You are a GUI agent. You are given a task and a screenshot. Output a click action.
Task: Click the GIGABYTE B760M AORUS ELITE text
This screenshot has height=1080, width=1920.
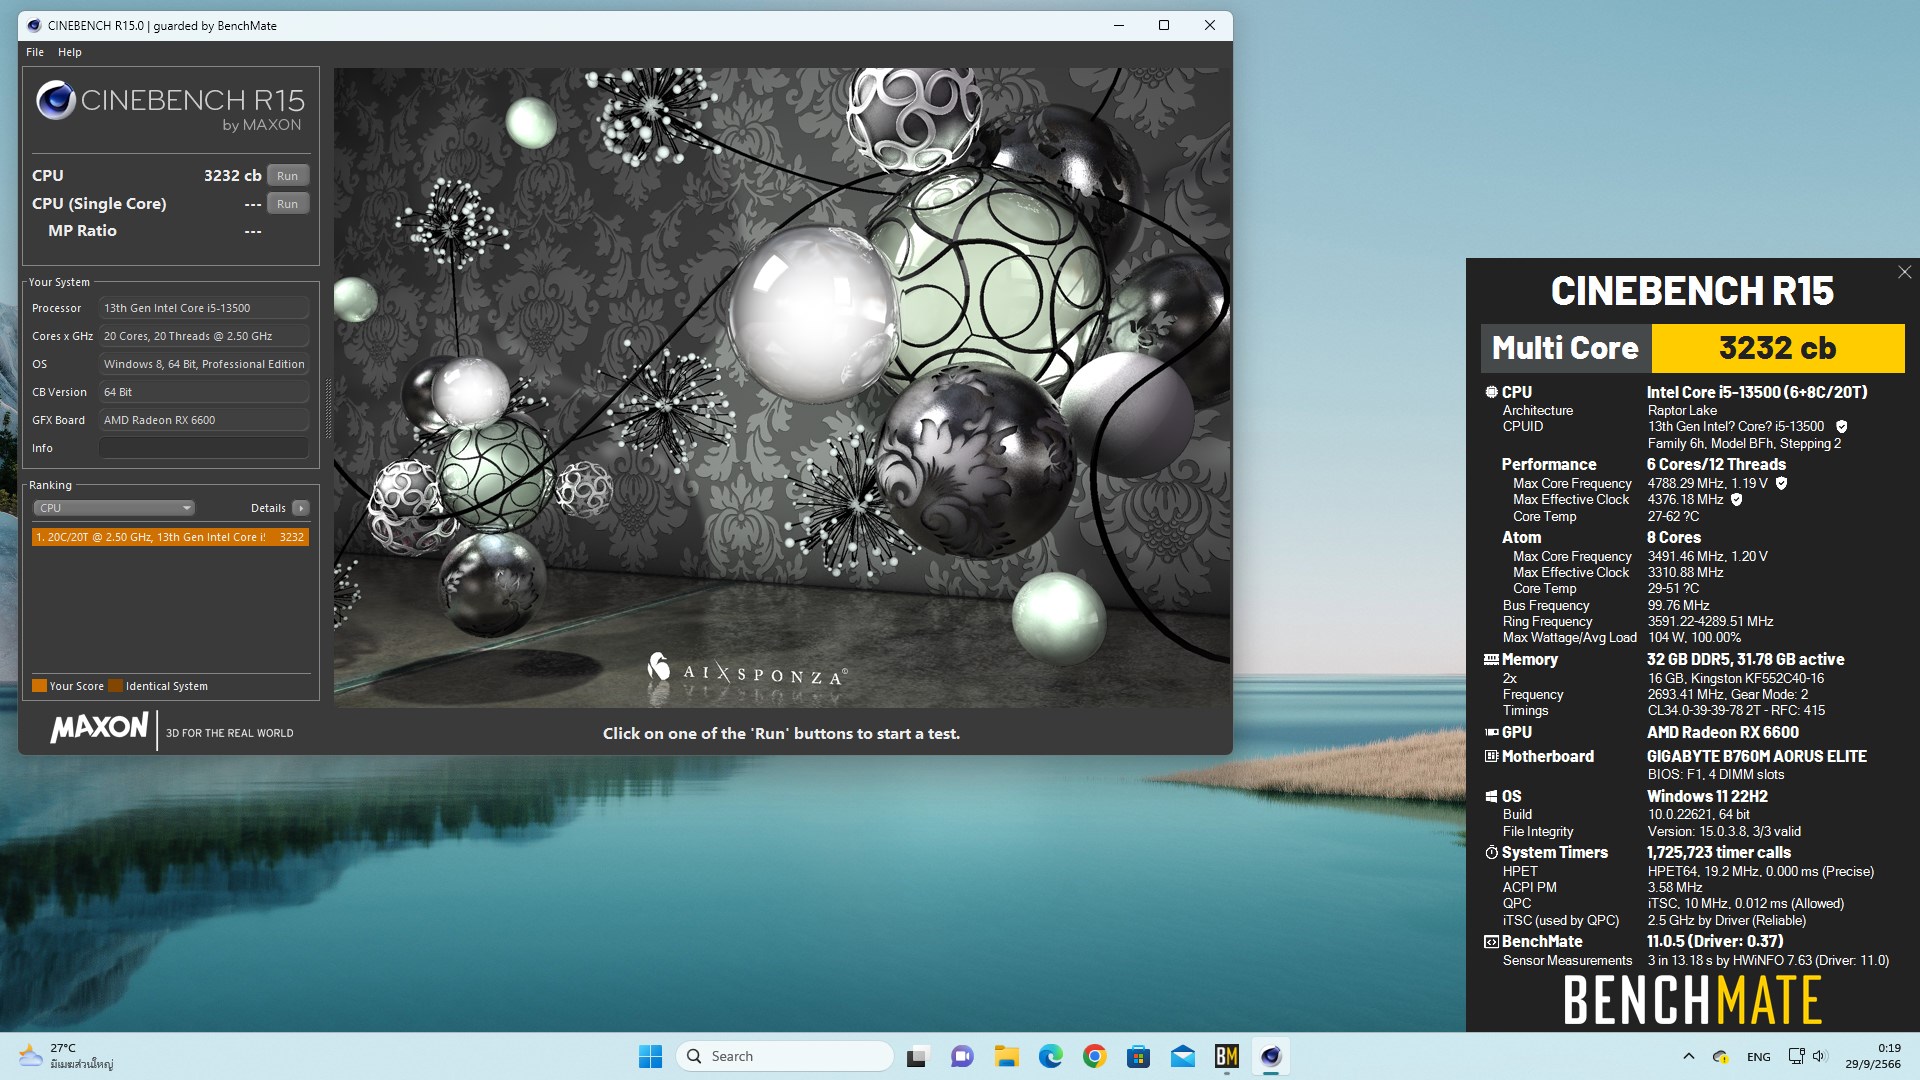click(1757, 756)
